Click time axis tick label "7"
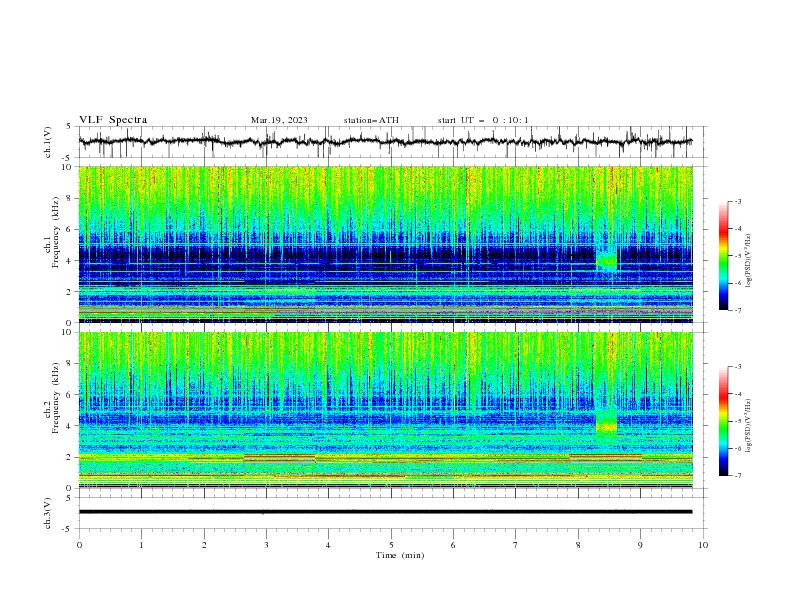 pos(516,545)
